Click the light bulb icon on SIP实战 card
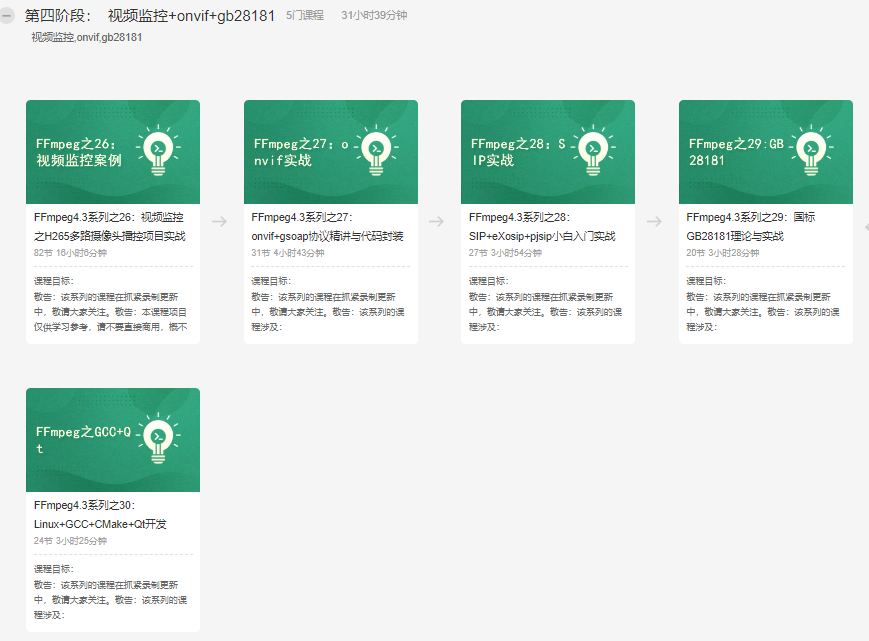Image resolution: width=869 pixels, height=641 pixels. 592,148
